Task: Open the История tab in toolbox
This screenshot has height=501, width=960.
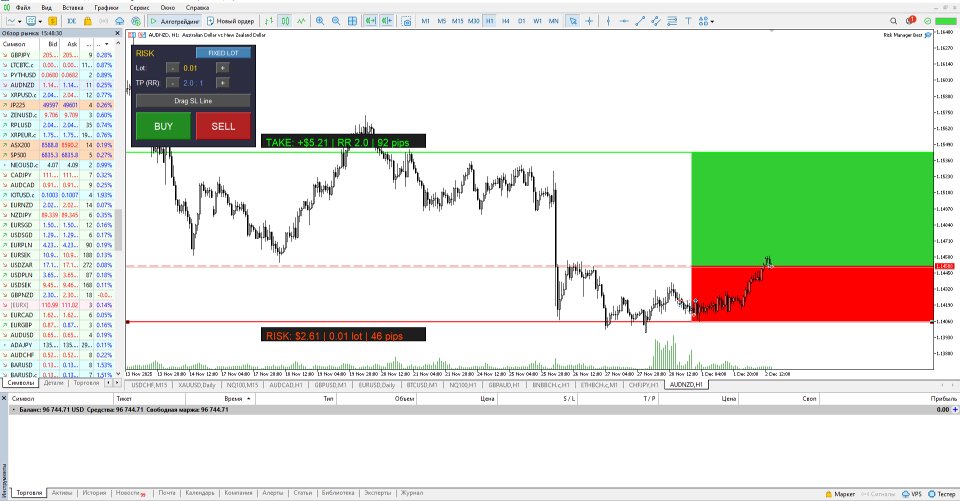Action: pyautogui.click(x=94, y=493)
